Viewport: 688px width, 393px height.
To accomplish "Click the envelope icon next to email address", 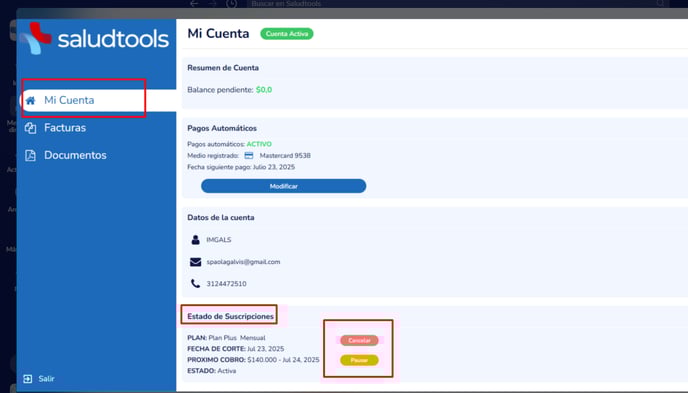I will pyautogui.click(x=196, y=262).
